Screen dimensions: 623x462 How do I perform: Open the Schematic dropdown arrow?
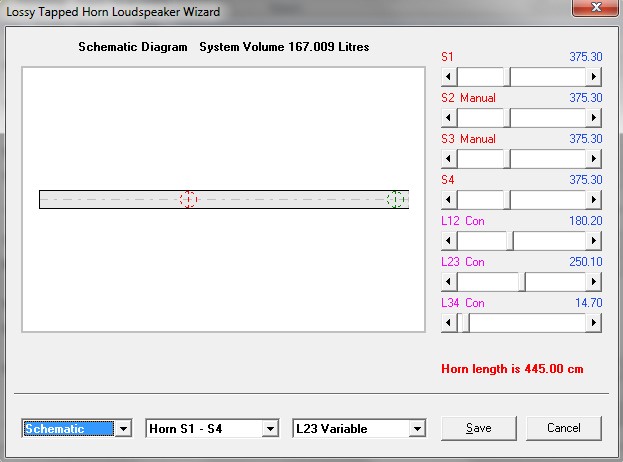click(x=124, y=429)
